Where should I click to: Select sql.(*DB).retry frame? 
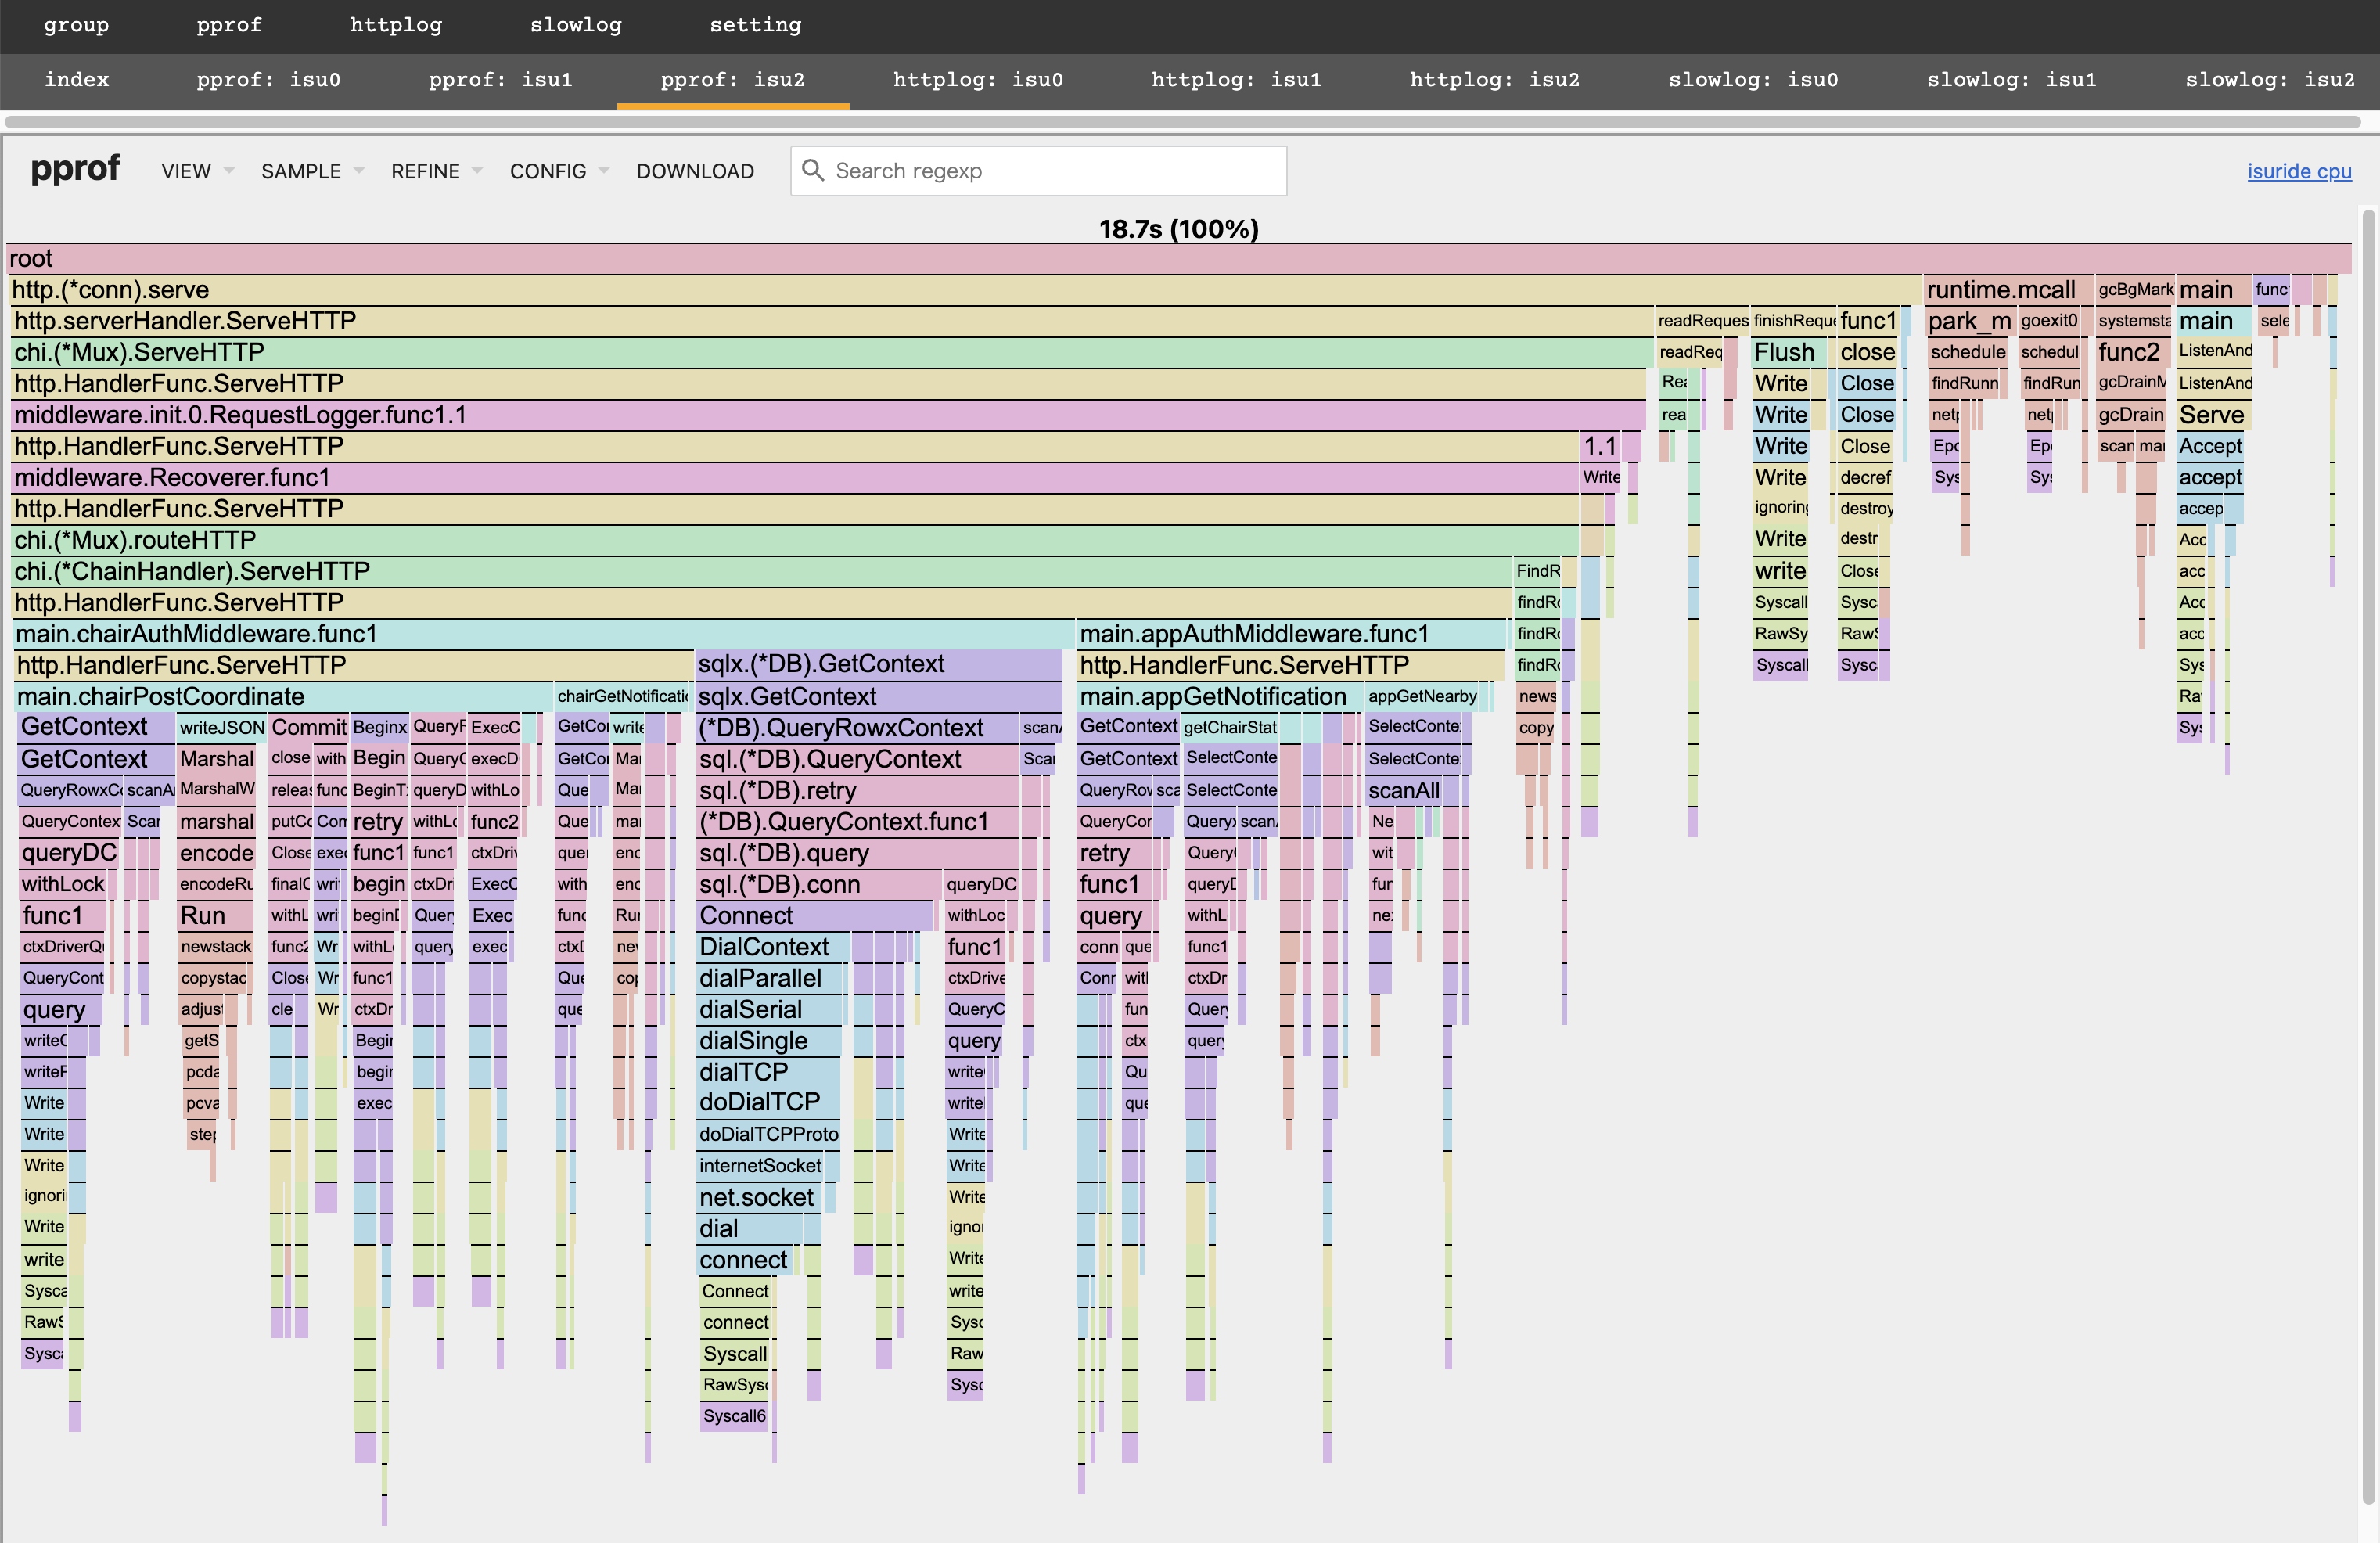[857, 791]
